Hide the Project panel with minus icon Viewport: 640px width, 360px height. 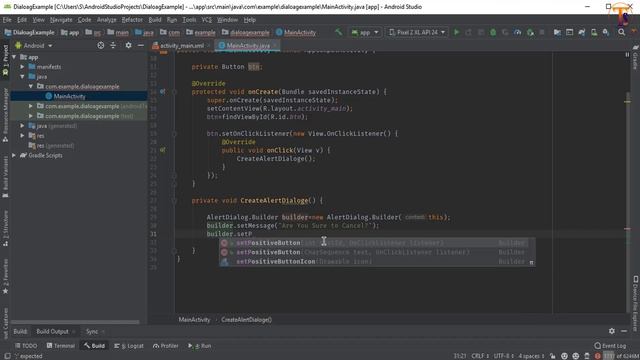coord(140,45)
